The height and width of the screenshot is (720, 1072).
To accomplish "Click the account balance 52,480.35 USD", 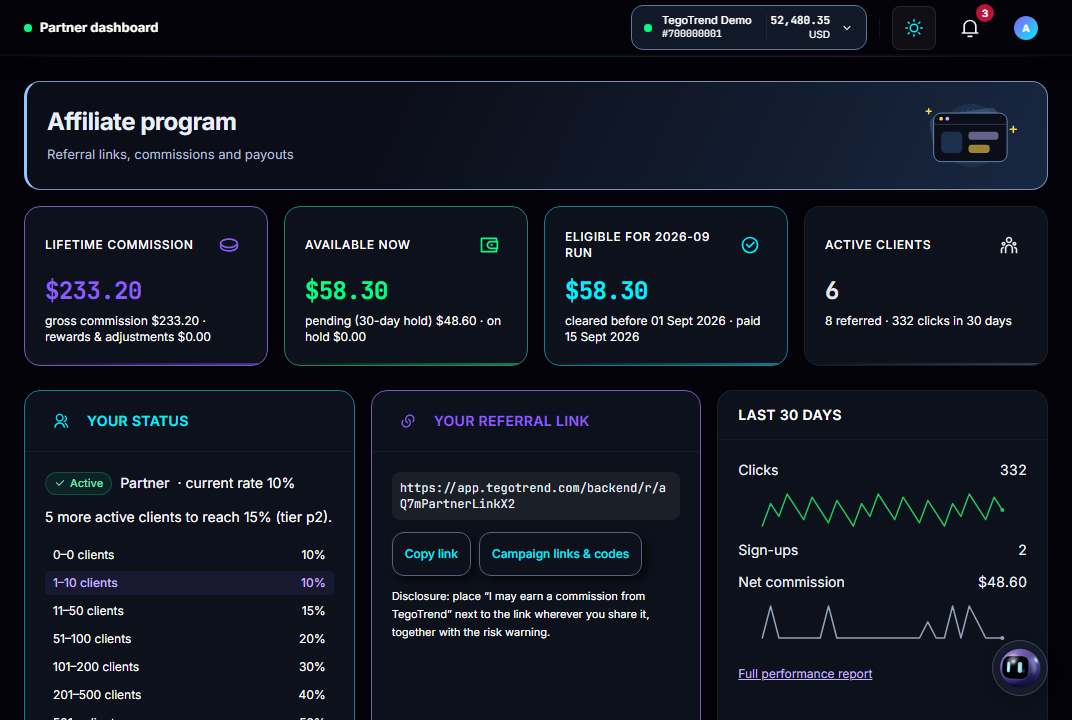I will pos(800,27).
